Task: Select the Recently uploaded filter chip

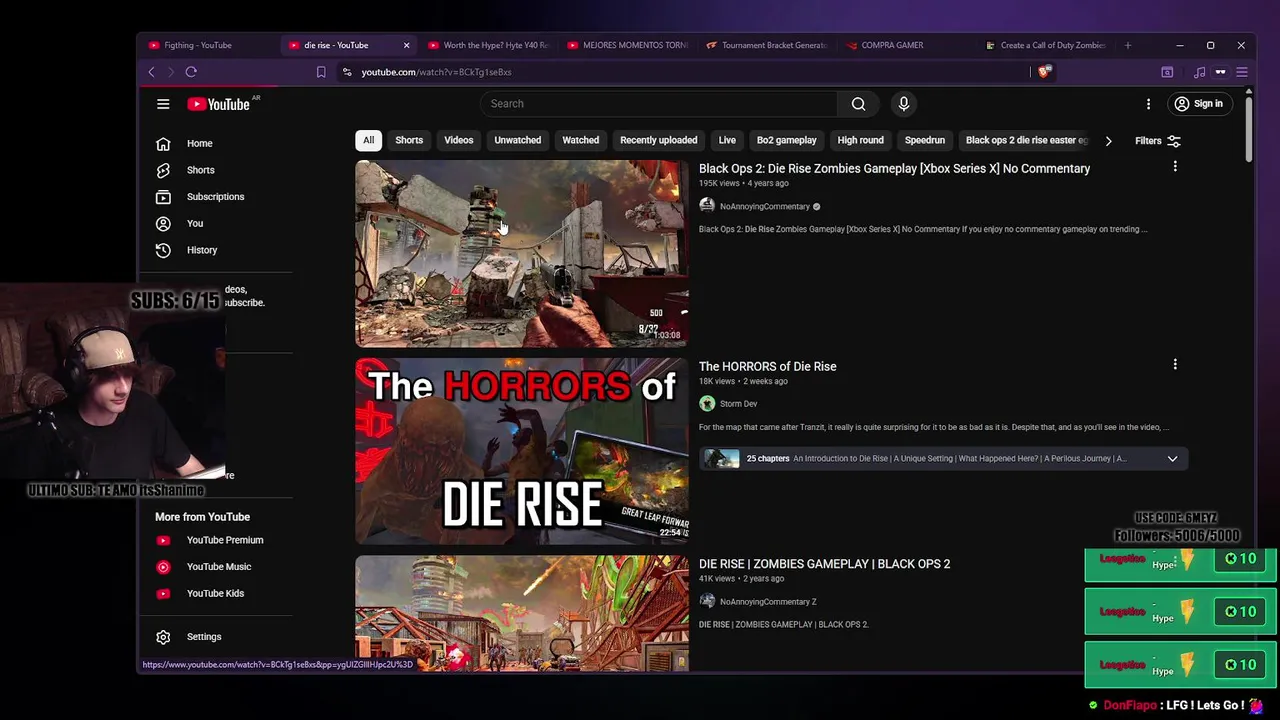Action: (658, 141)
